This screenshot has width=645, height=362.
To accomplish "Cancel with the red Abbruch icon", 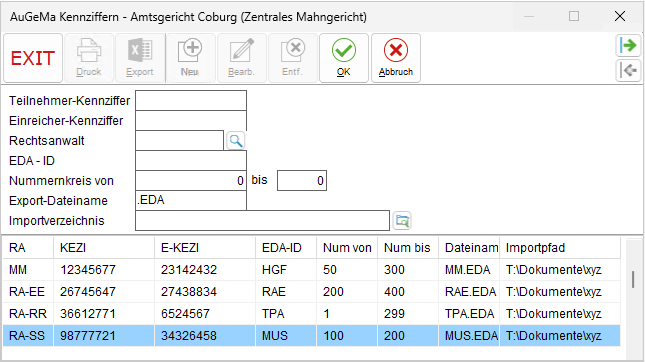I will (396, 58).
